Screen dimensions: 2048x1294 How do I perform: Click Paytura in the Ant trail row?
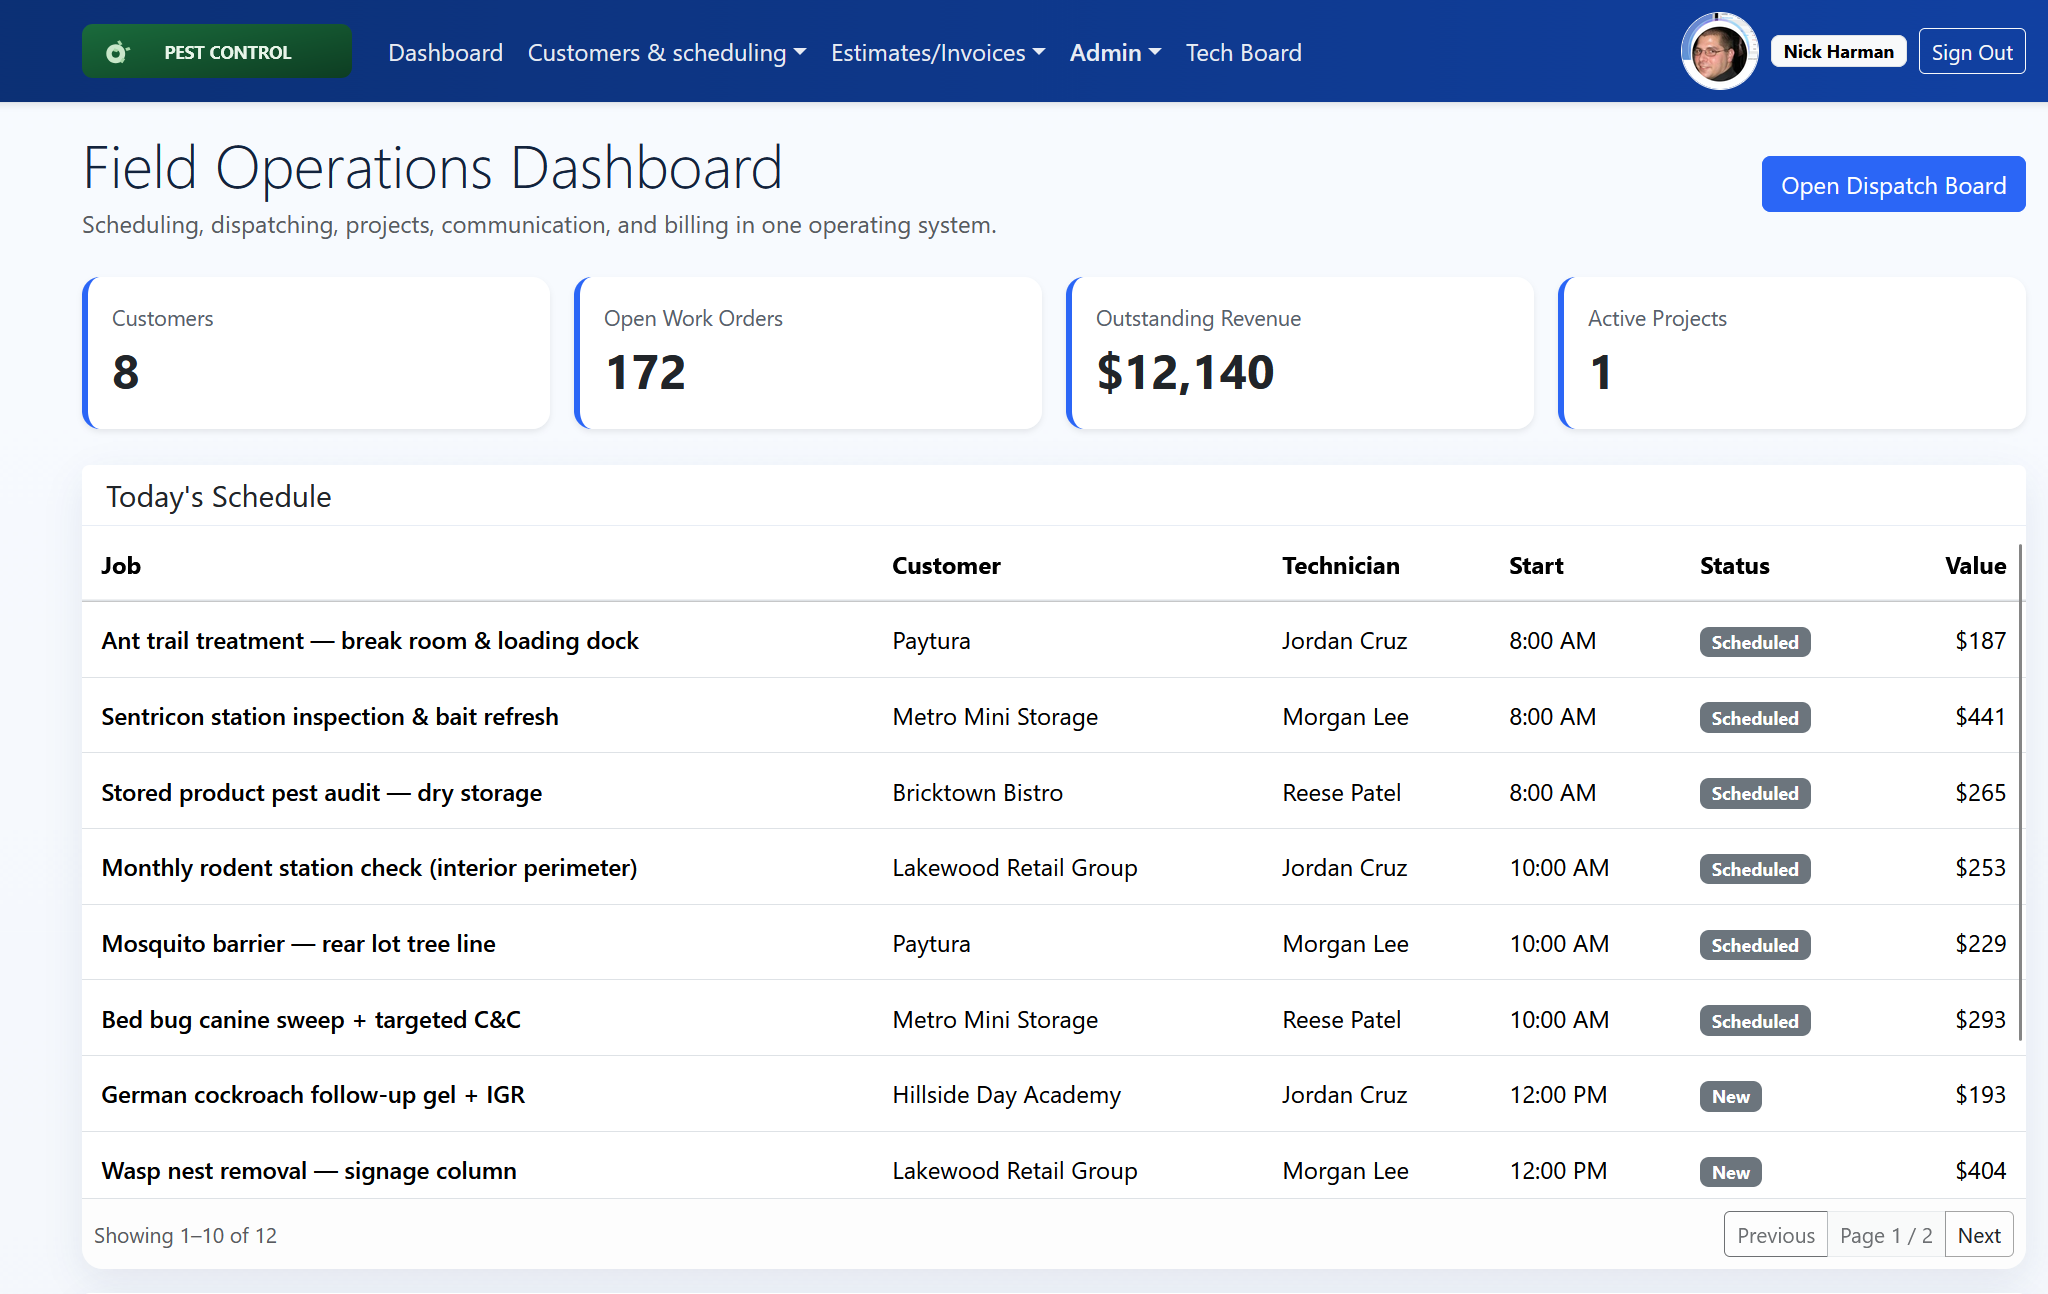pyautogui.click(x=931, y=640)
